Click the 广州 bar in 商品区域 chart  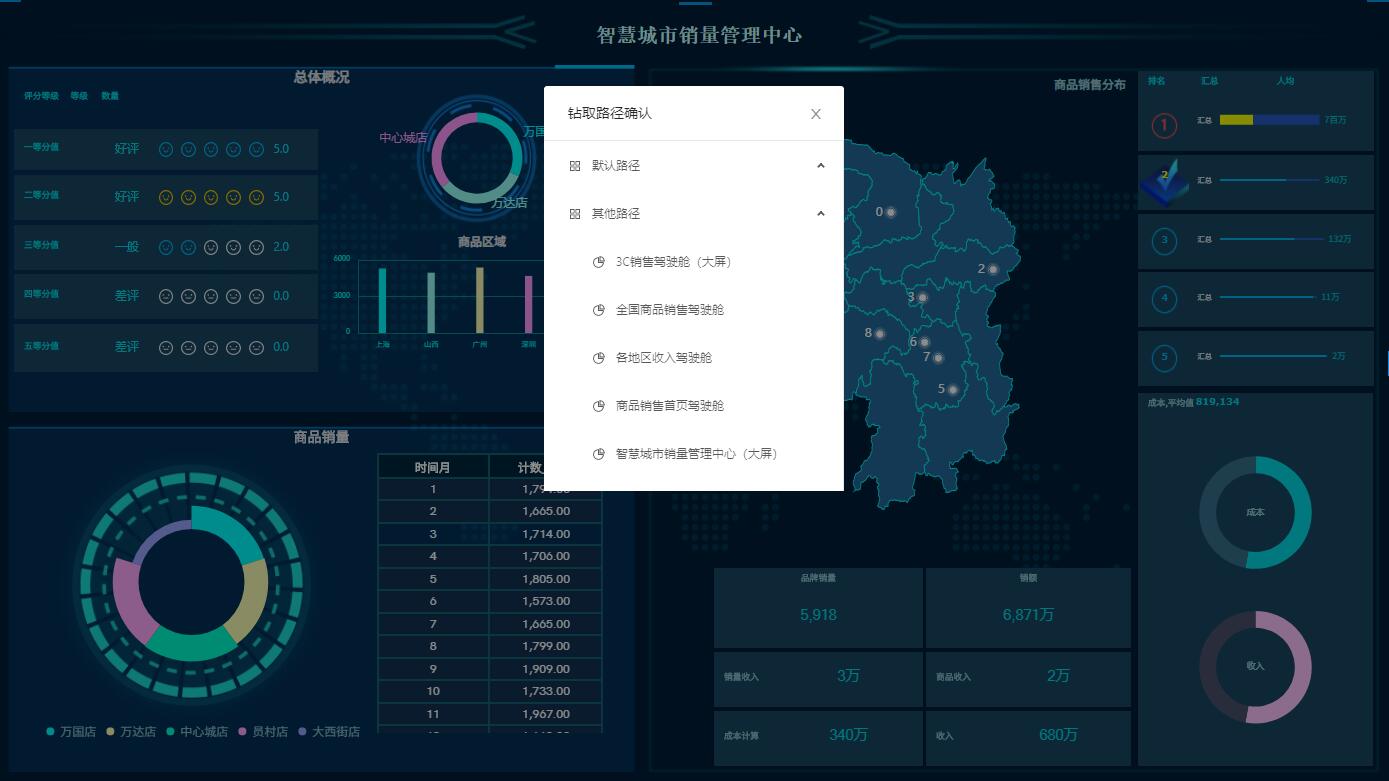(480, 299)
